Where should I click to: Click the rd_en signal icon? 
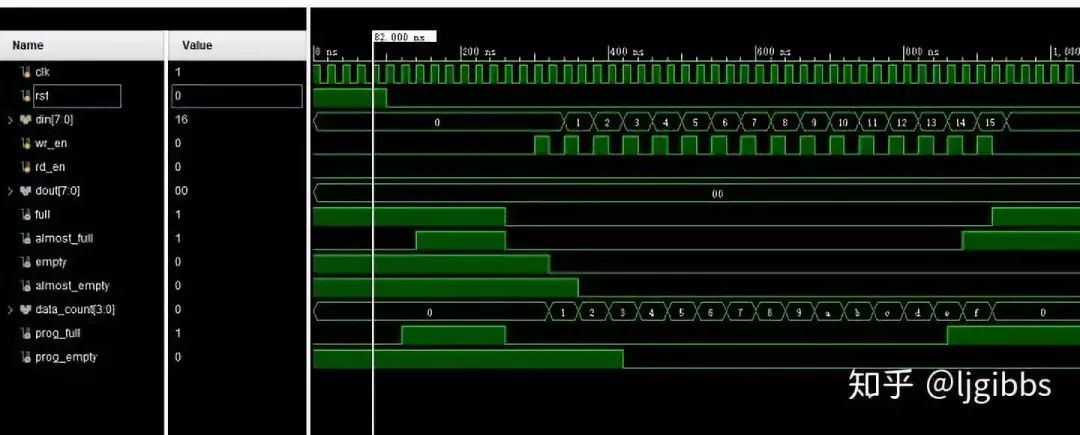[26, 167]
